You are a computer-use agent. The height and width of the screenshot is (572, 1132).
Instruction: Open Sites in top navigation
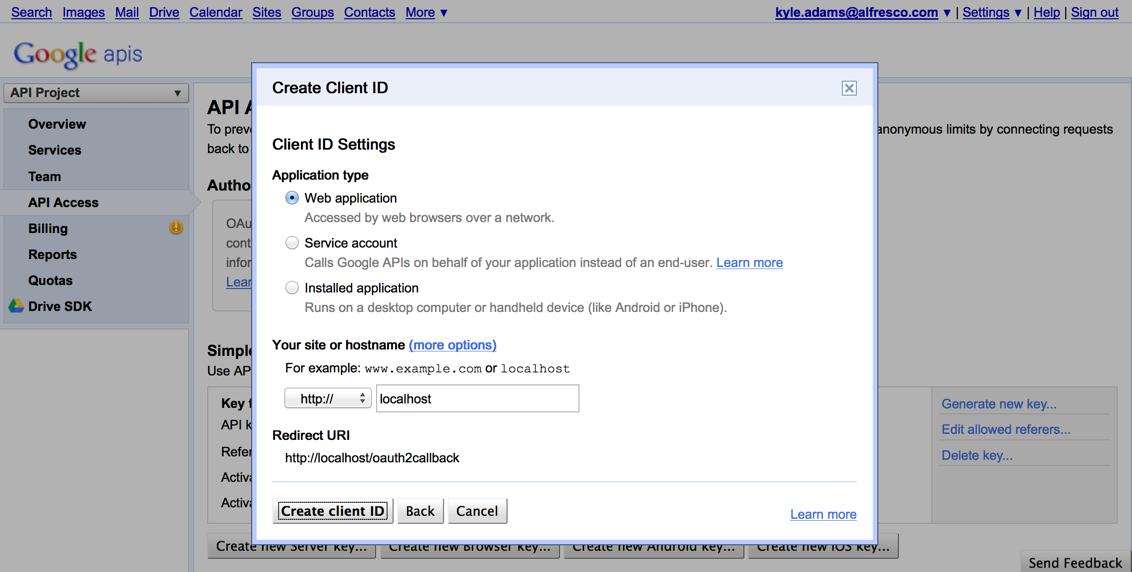[x=267, y=12]
